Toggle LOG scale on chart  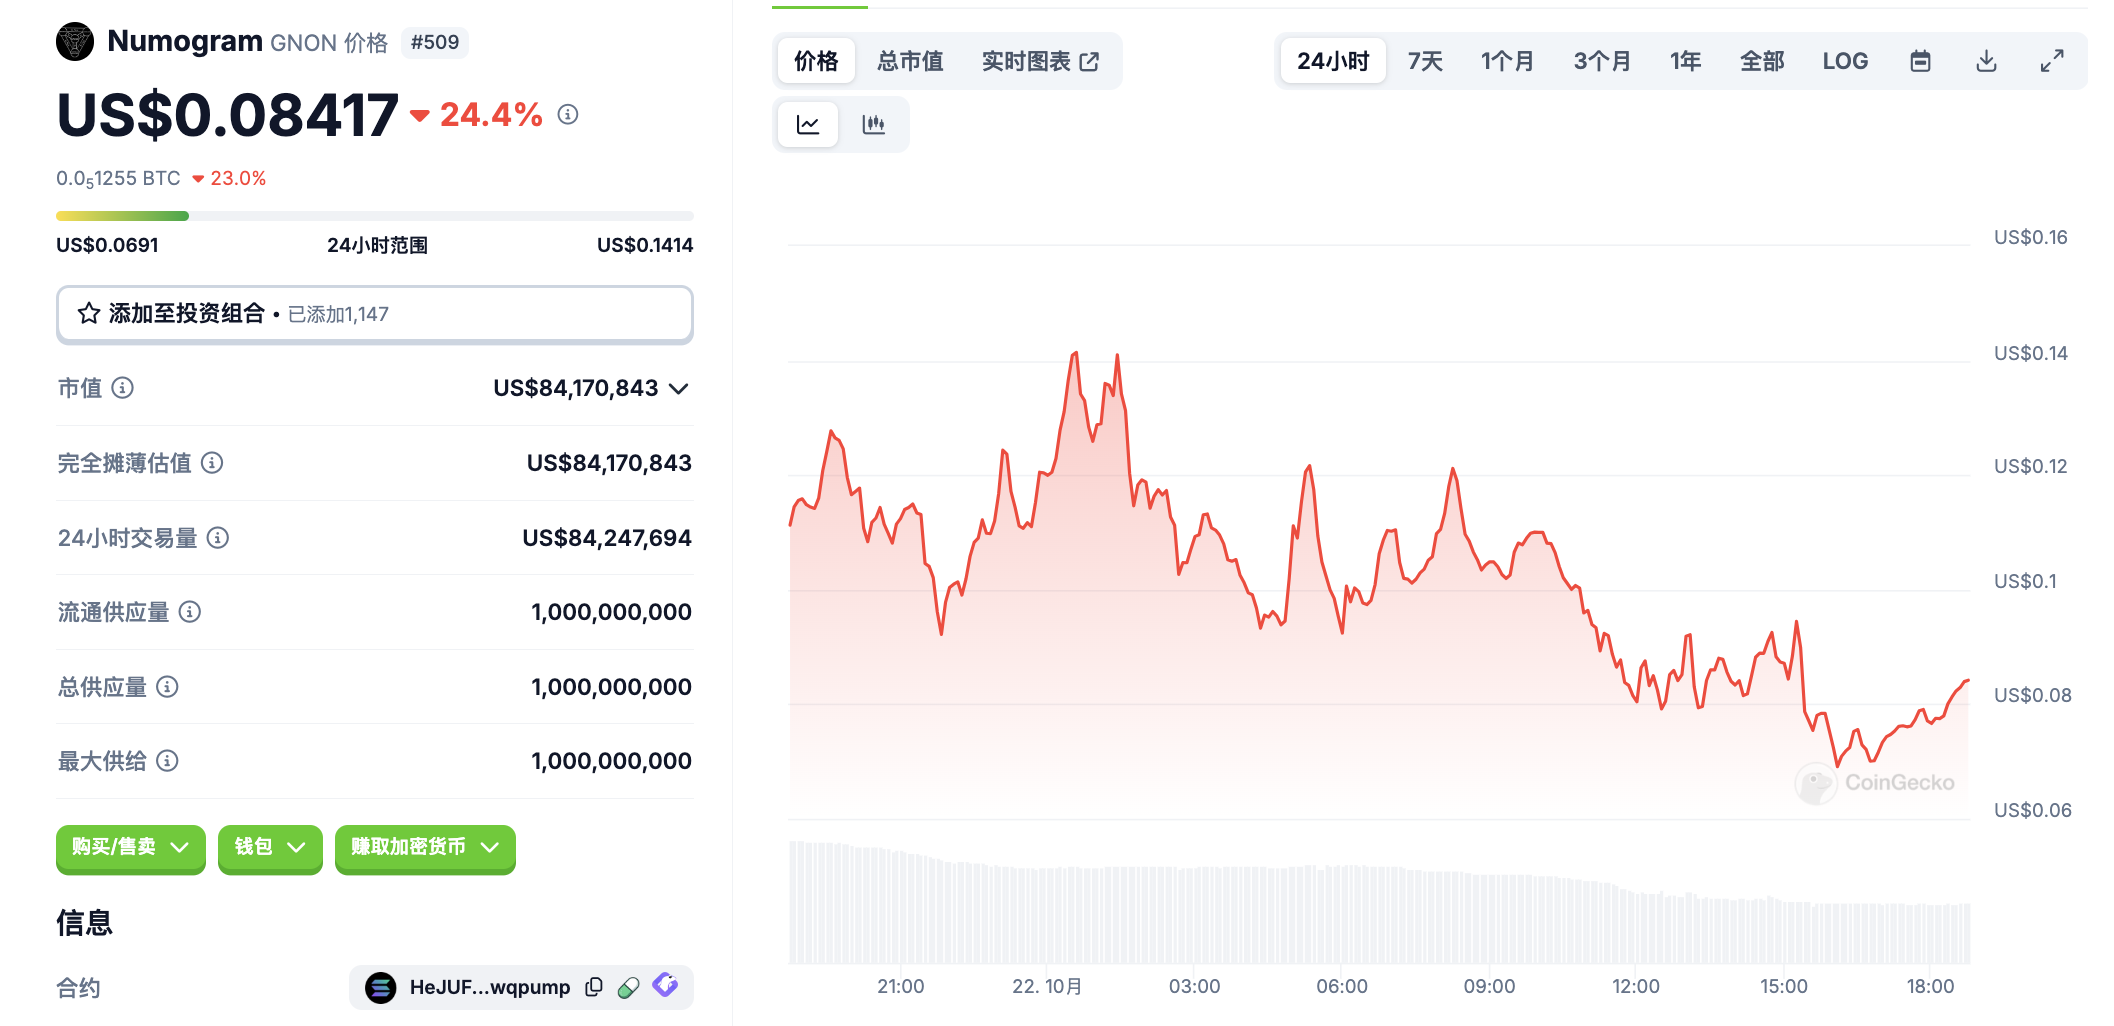1844,61
